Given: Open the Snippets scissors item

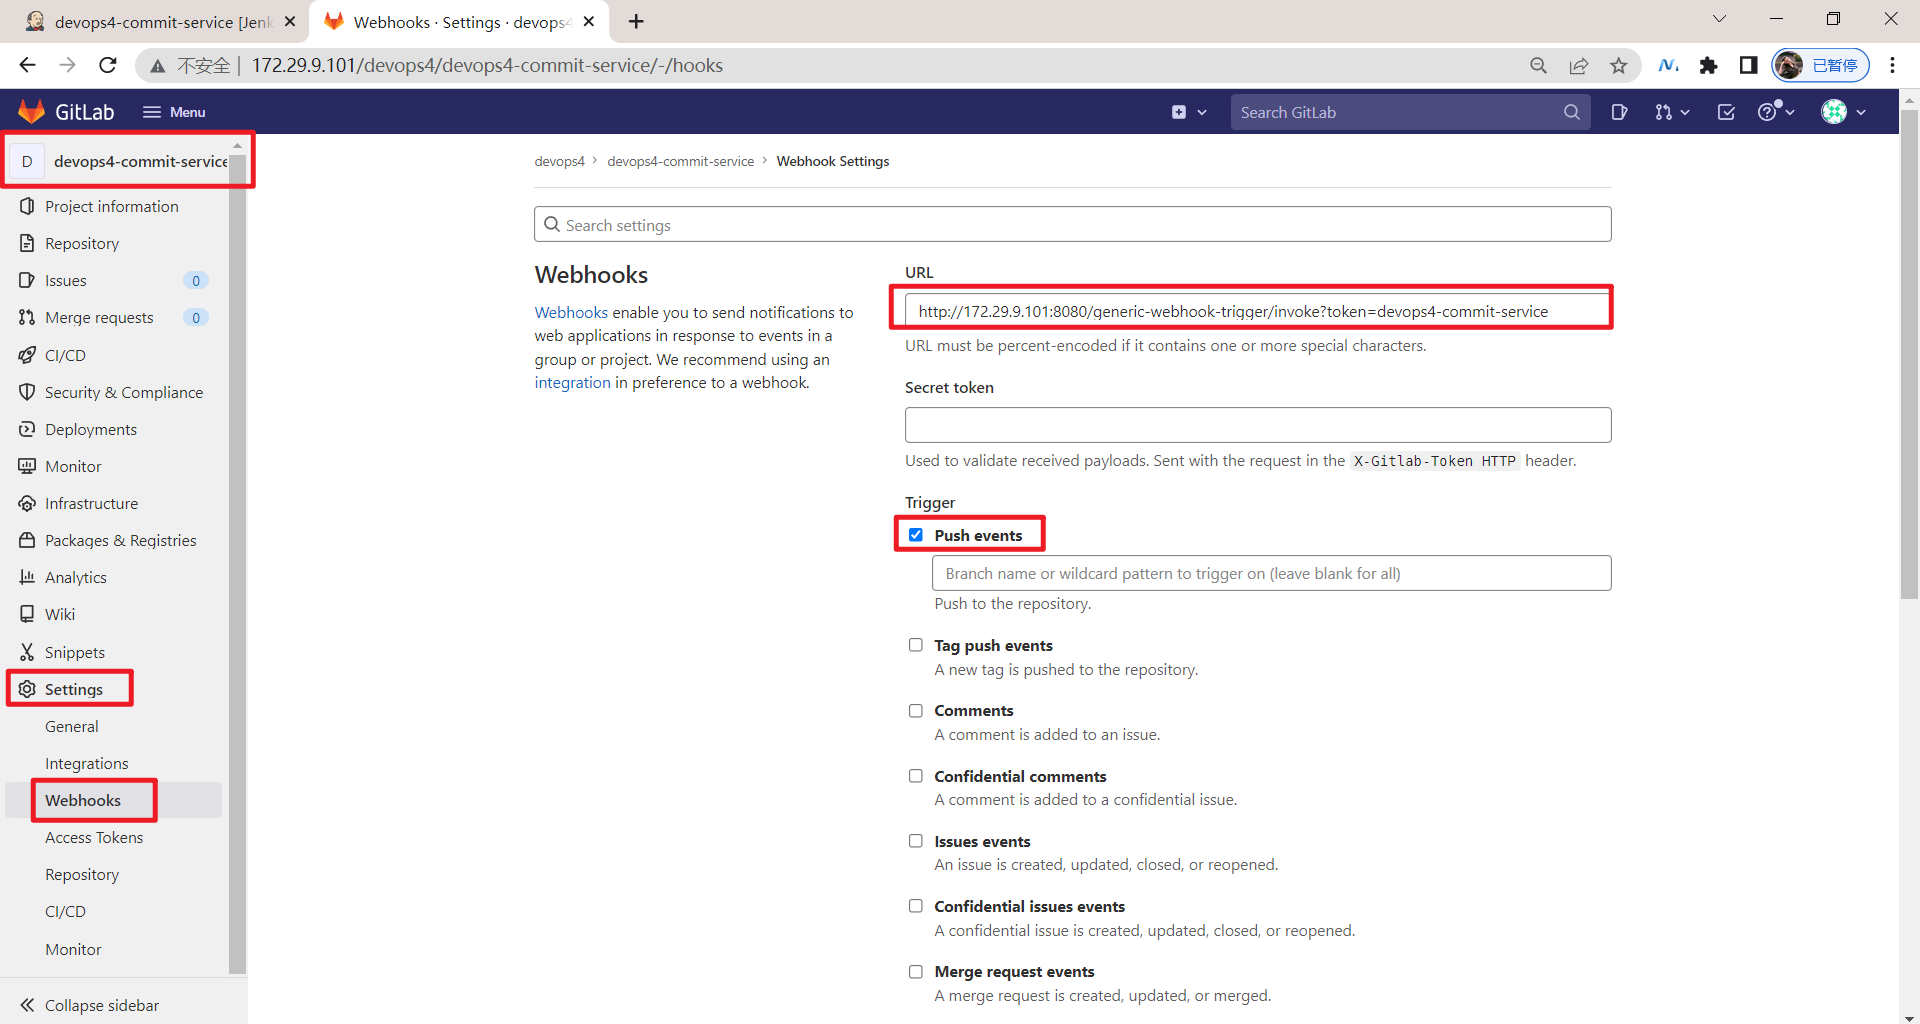Looking at the screenshot, I should pos(75,652).
